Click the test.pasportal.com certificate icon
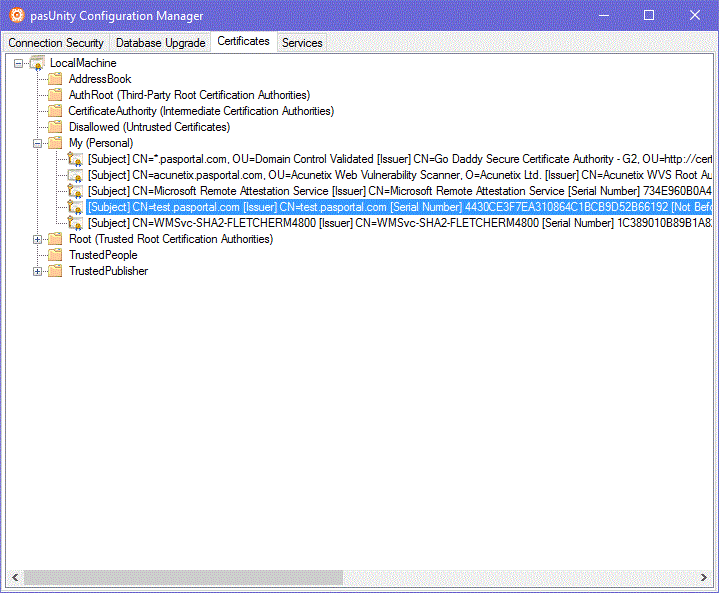719x593 pixels. coord(75,207)
